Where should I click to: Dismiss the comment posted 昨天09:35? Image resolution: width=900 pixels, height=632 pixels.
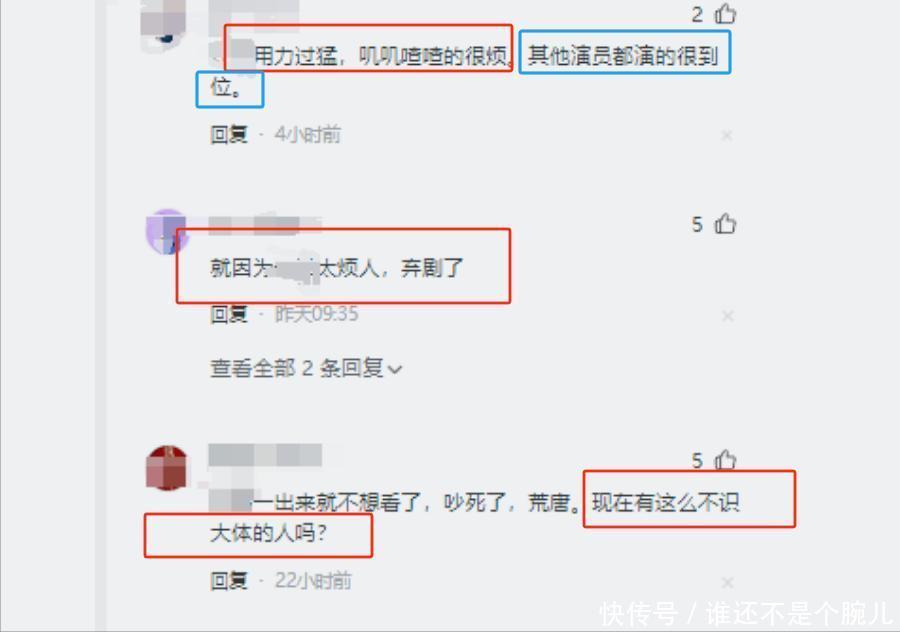point(727,316)
